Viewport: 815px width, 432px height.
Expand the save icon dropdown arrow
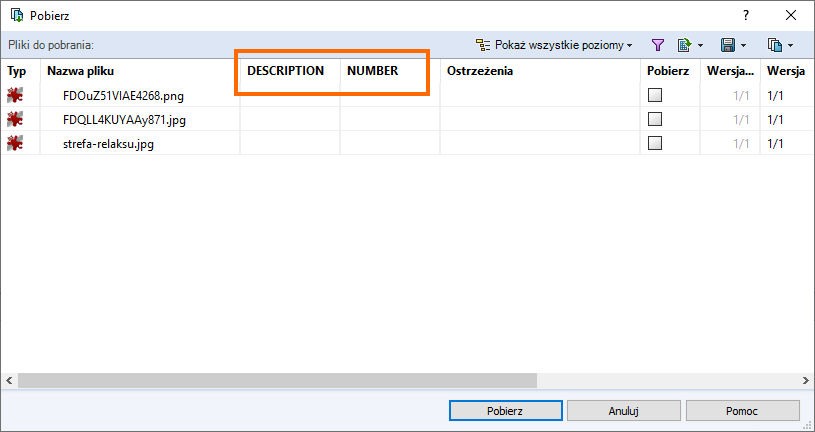pyautogui.click(x=744, y=45)
